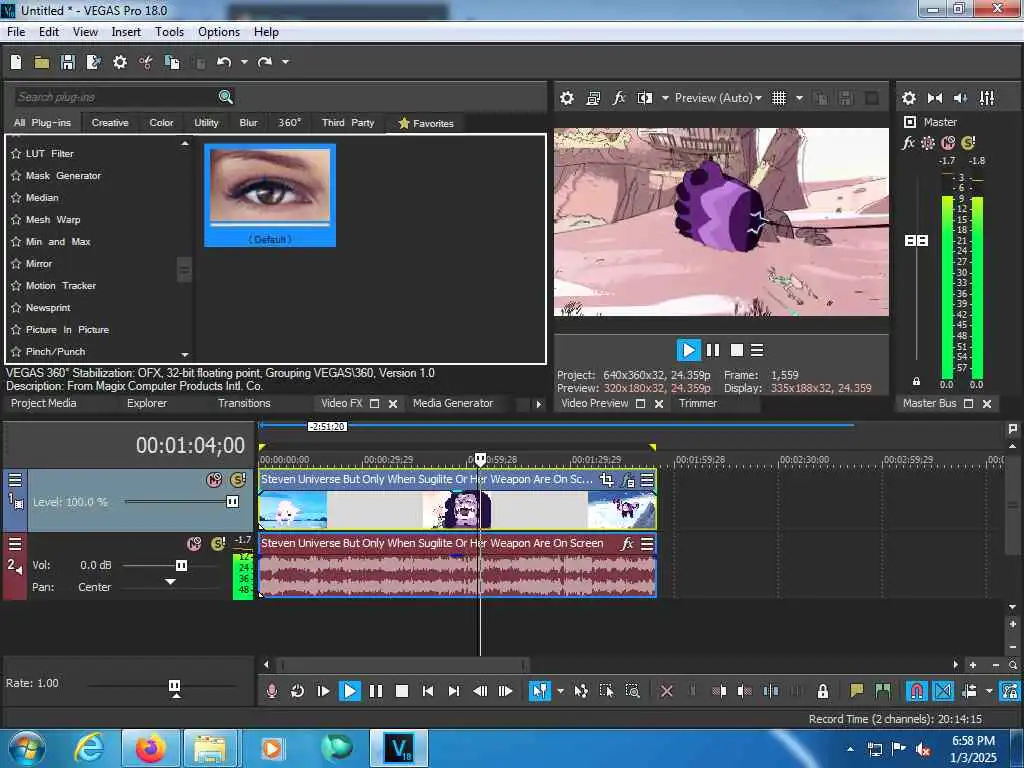
Task: Create a new project with toolbar icon
Action: (16, 62)
